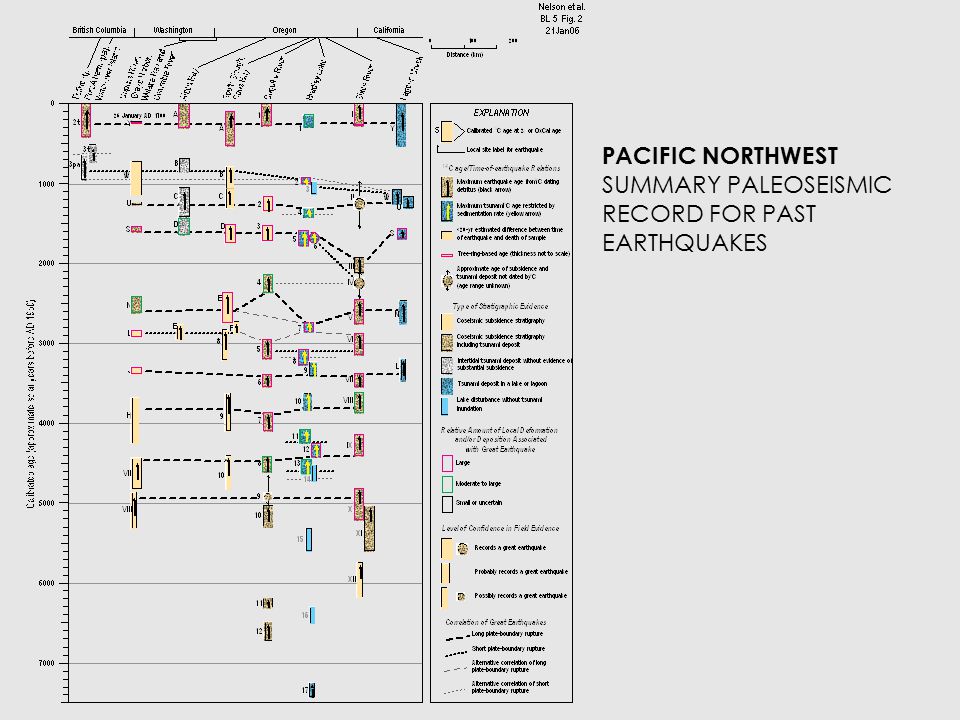The height and width of the screenshot is (720, 960).
Task: Click the pink 'Large' deformation box
Action: click(447, 463)
